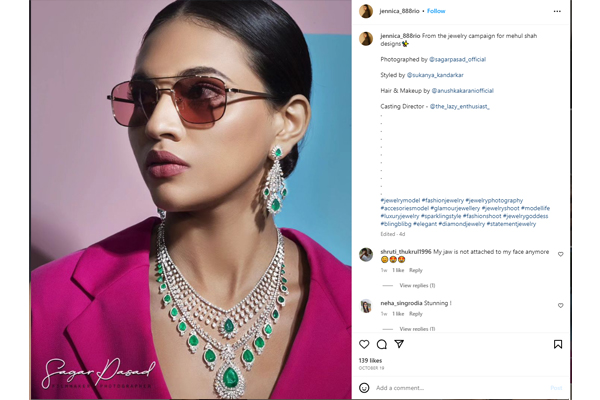This screenshot has height=400, width=600.
Task: Open neha_singrodia's avatar
Action: point(366,306)
